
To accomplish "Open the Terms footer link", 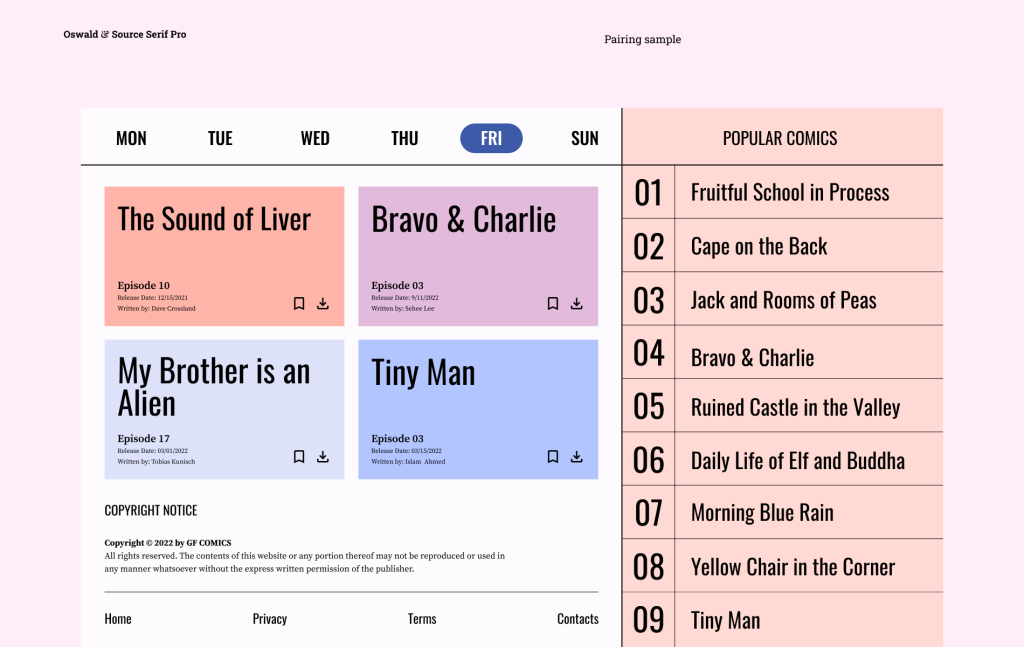I will [x=422, y=619].
